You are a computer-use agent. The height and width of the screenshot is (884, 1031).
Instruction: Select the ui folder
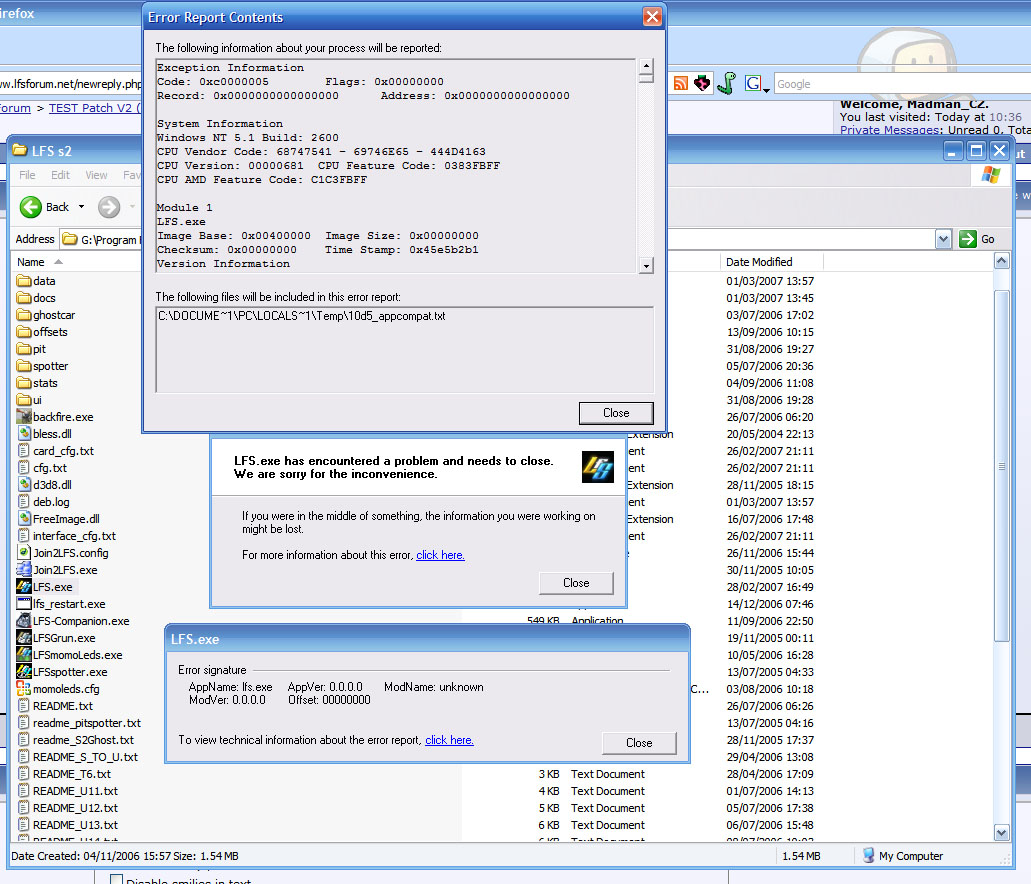(30, 400)
